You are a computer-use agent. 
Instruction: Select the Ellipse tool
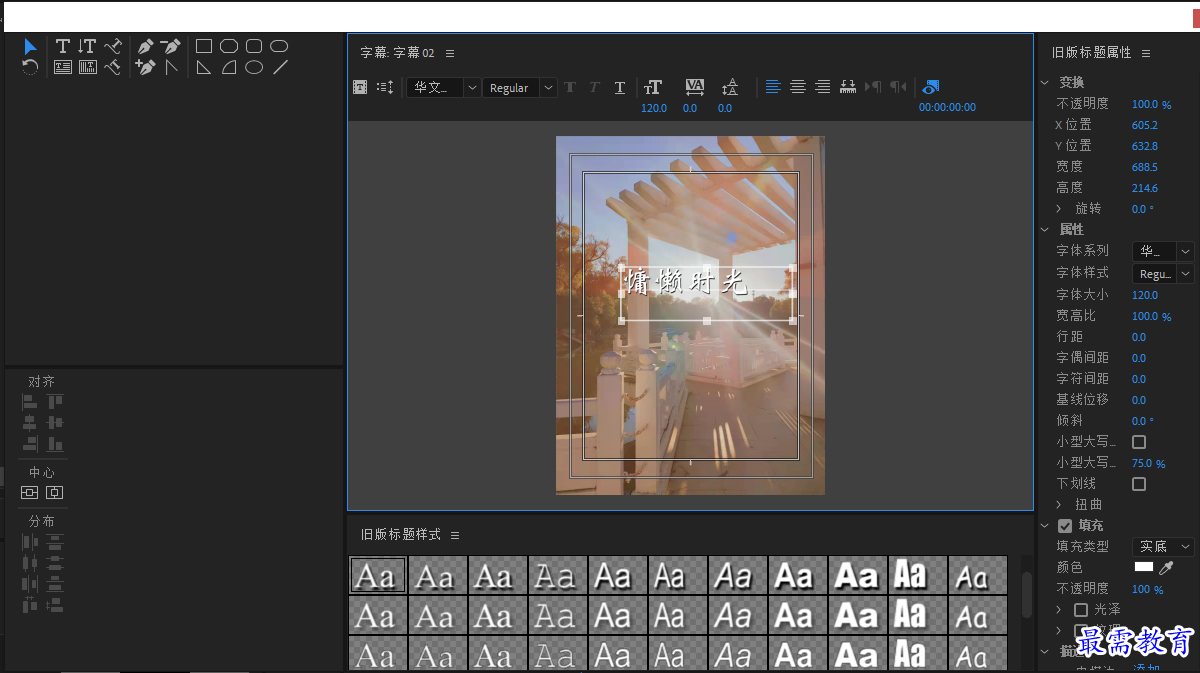(254, 67)
